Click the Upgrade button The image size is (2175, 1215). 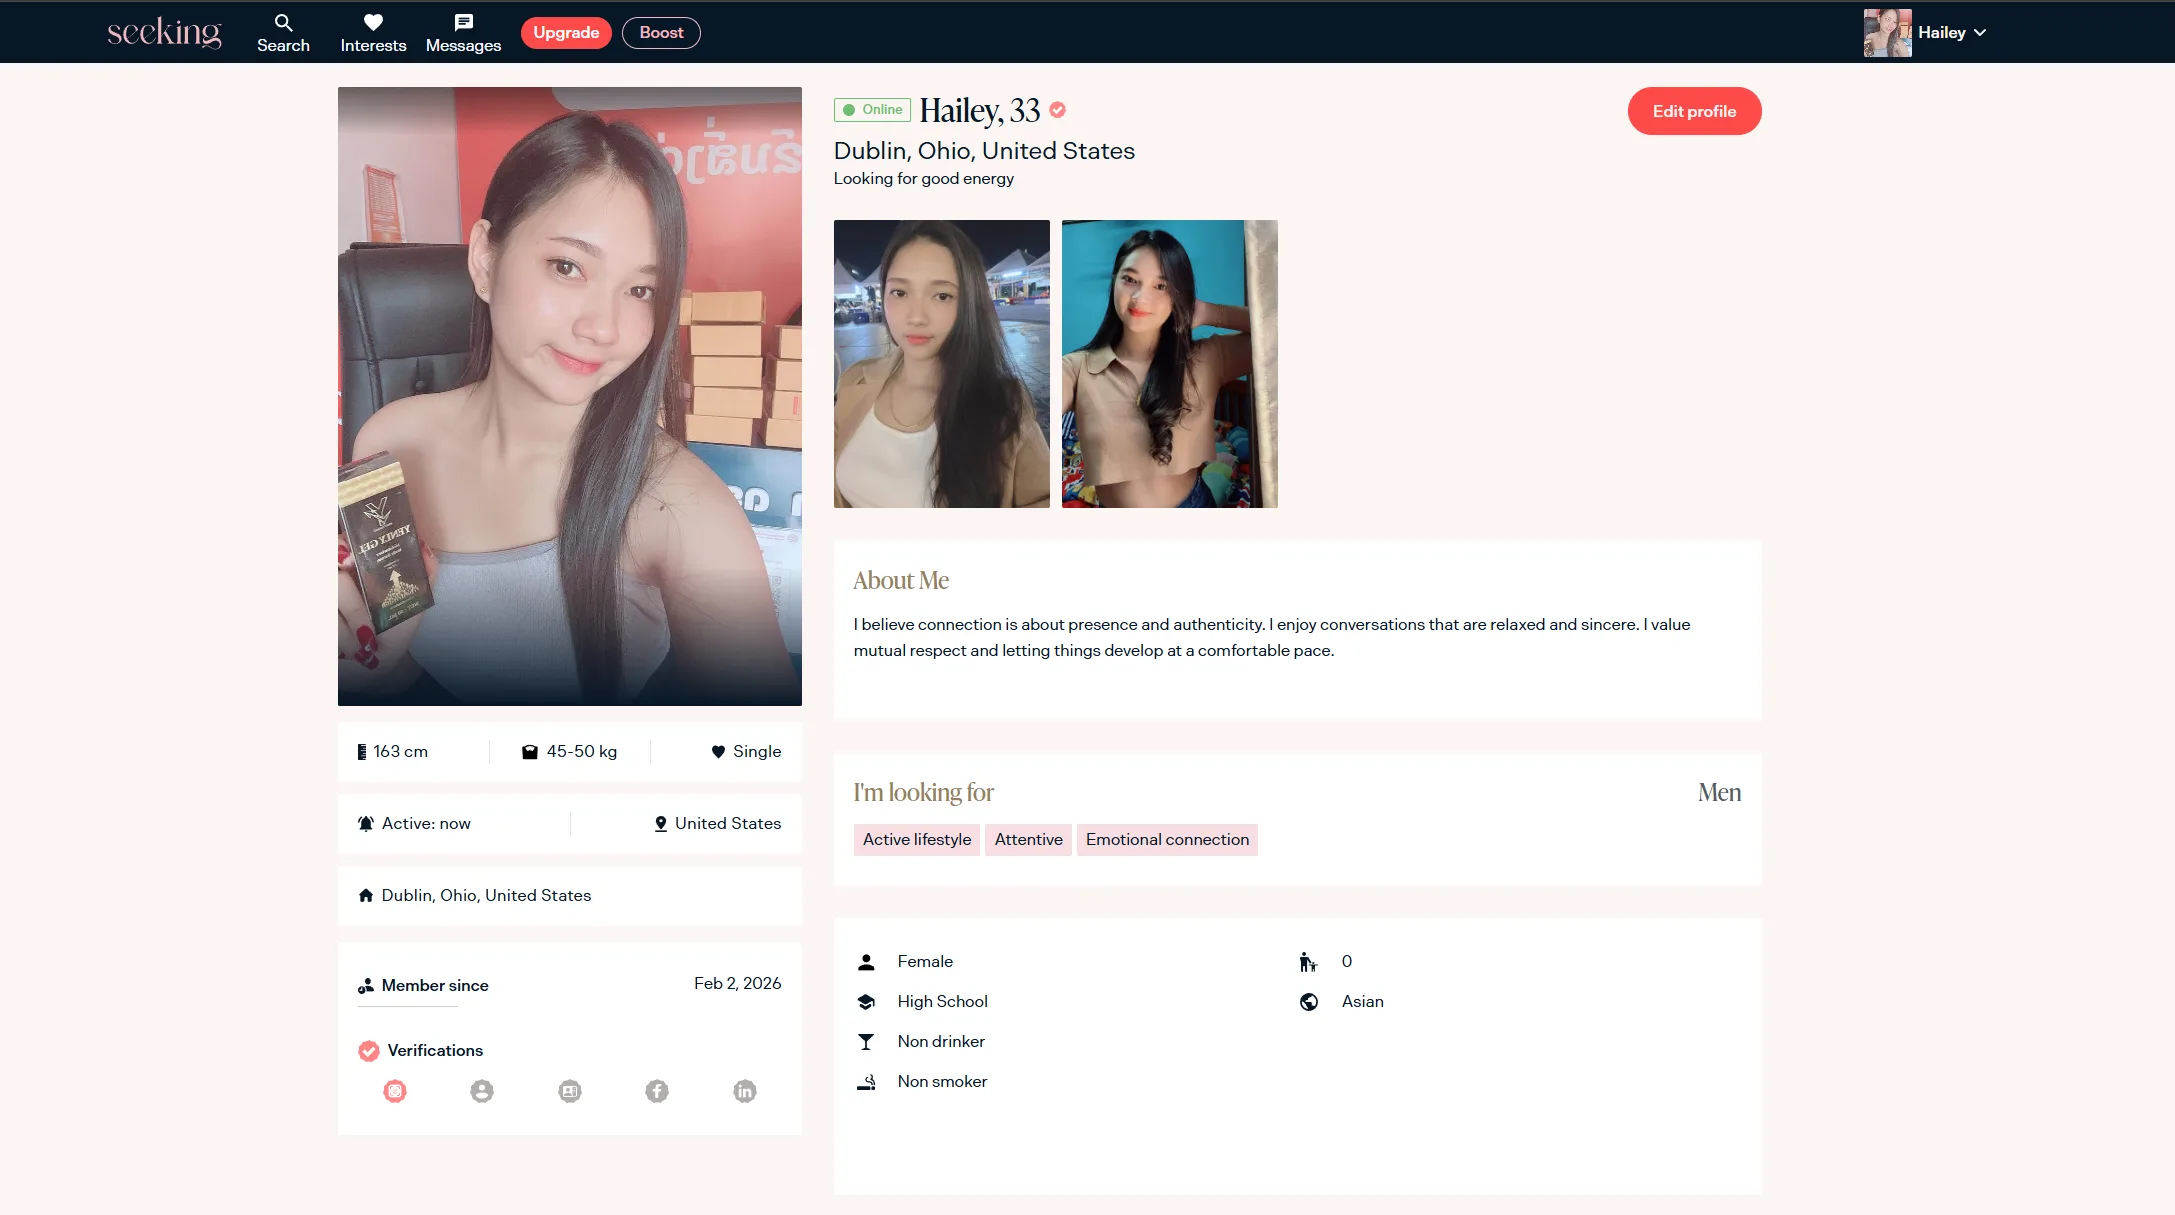coord(566,33)
